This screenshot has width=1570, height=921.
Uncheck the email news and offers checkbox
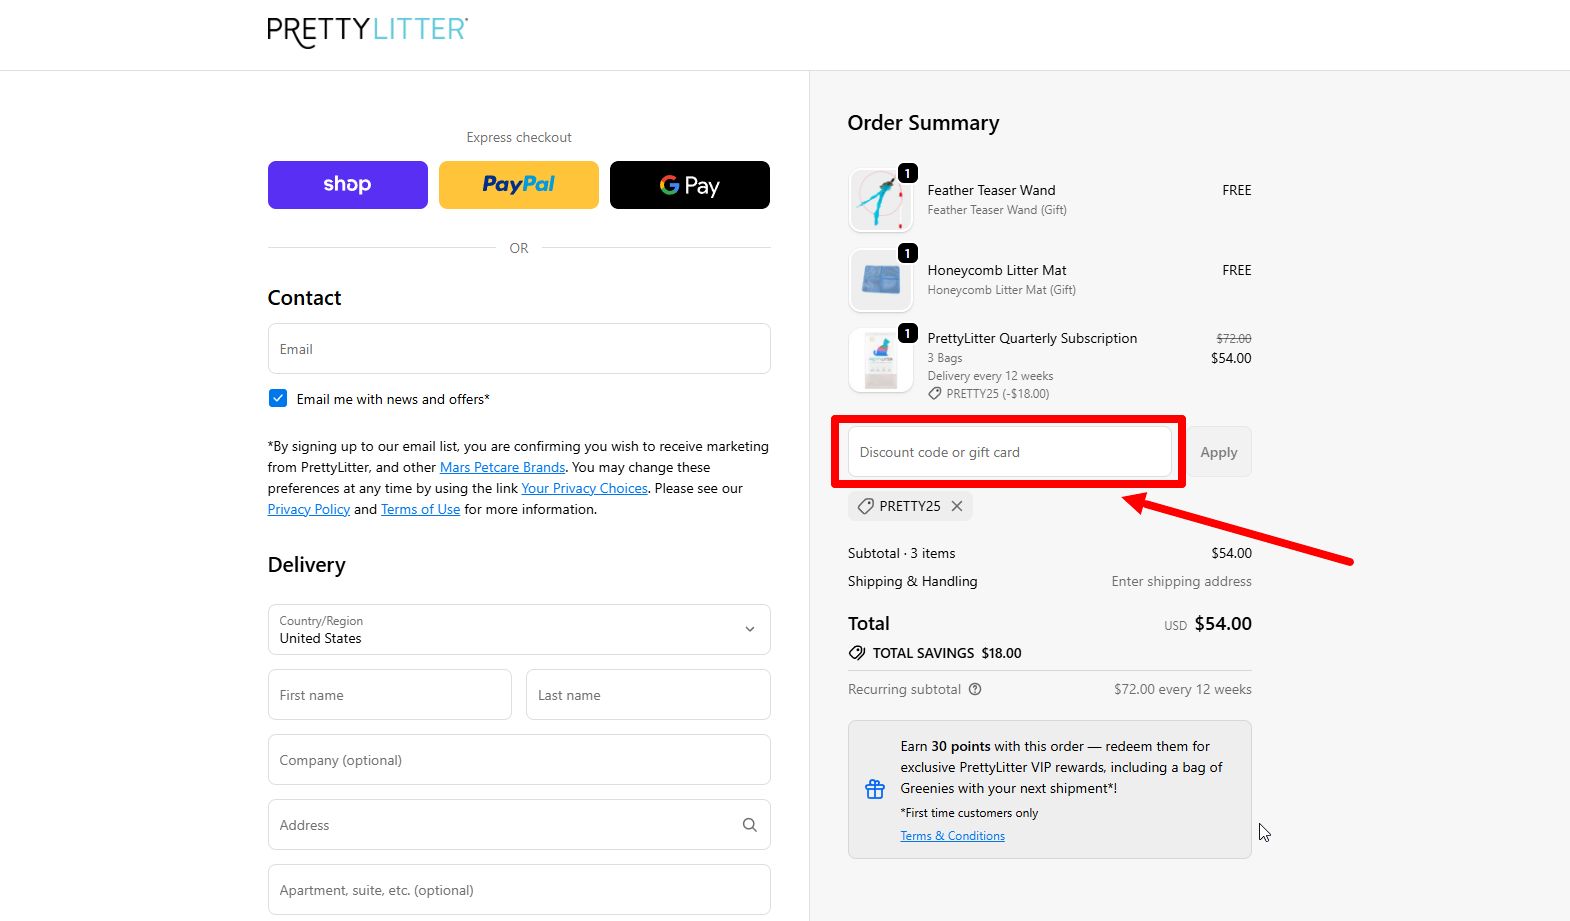click(277, 397)
